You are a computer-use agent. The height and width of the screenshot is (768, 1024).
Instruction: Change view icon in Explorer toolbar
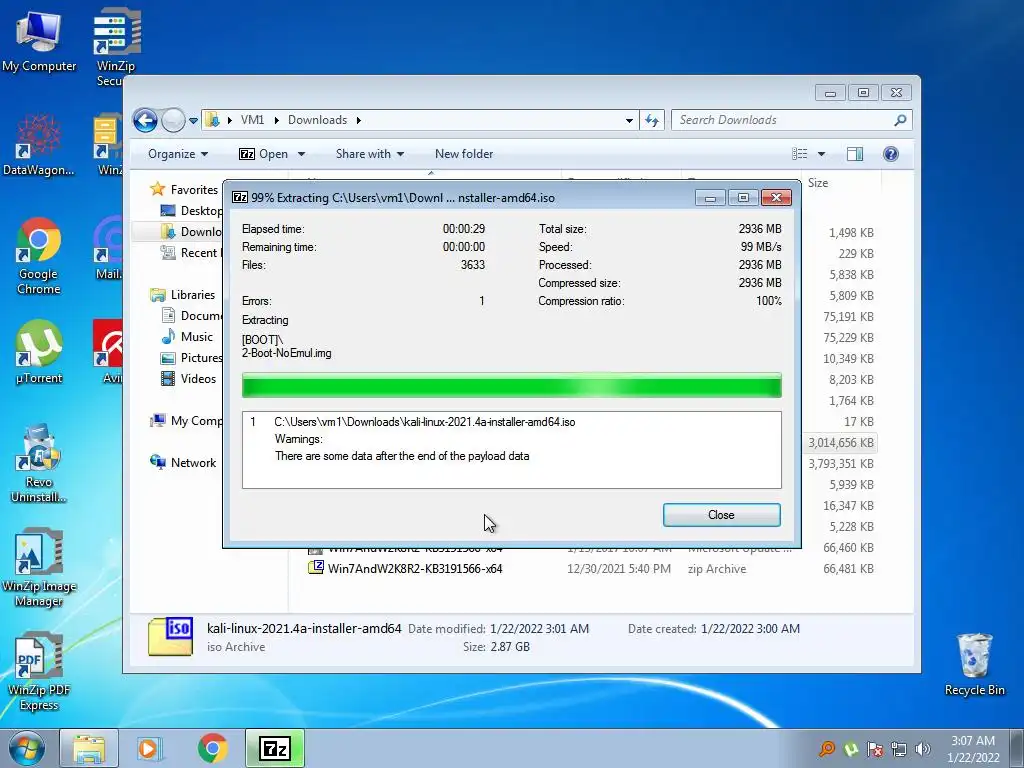tap(800, 153)
